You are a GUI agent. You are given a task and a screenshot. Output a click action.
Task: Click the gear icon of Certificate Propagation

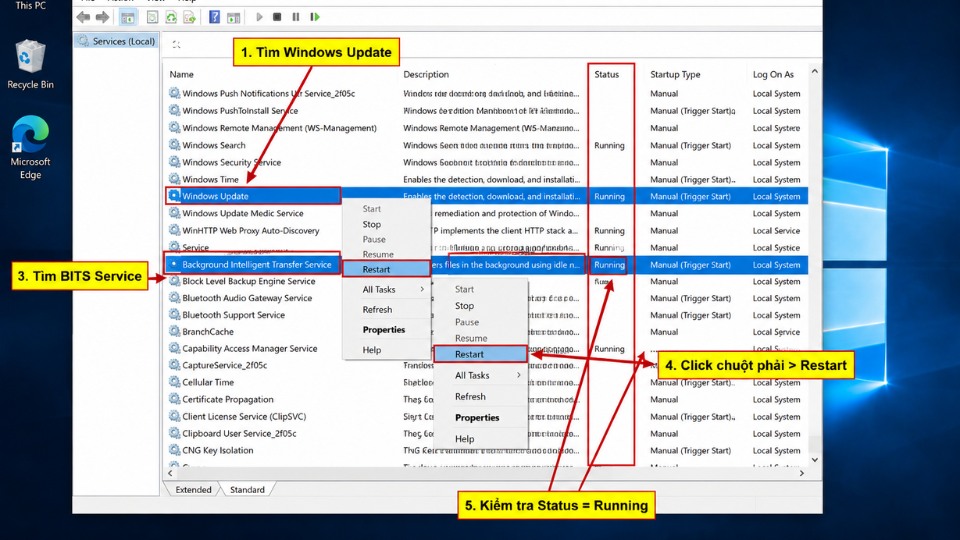pyautogui.click(x=174, y=399)
